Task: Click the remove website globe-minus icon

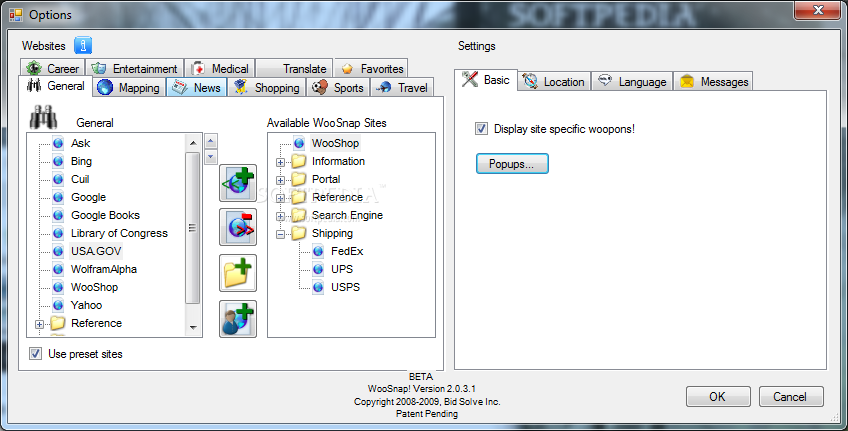Action: click(238, 228)
